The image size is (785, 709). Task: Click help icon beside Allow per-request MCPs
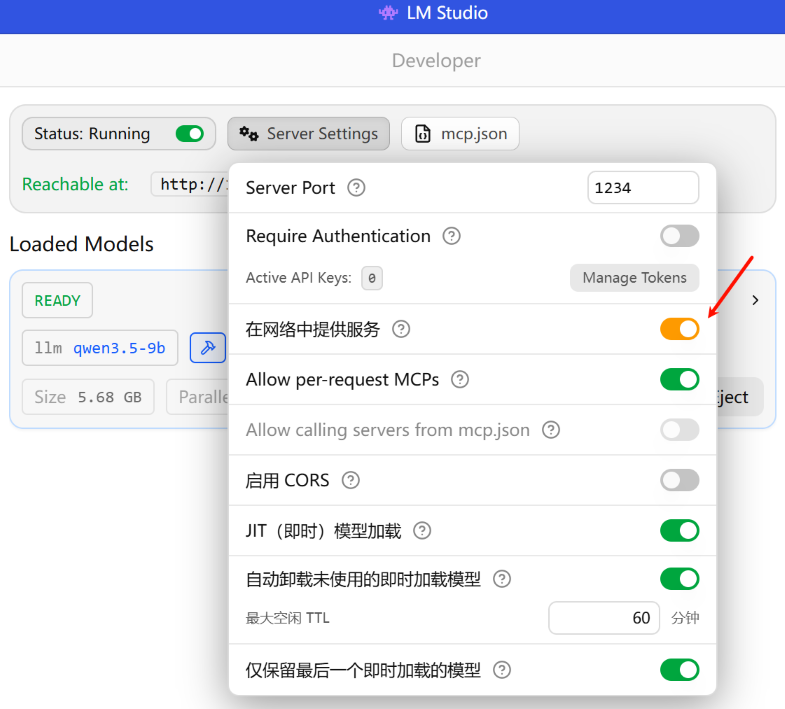point(459,380)
